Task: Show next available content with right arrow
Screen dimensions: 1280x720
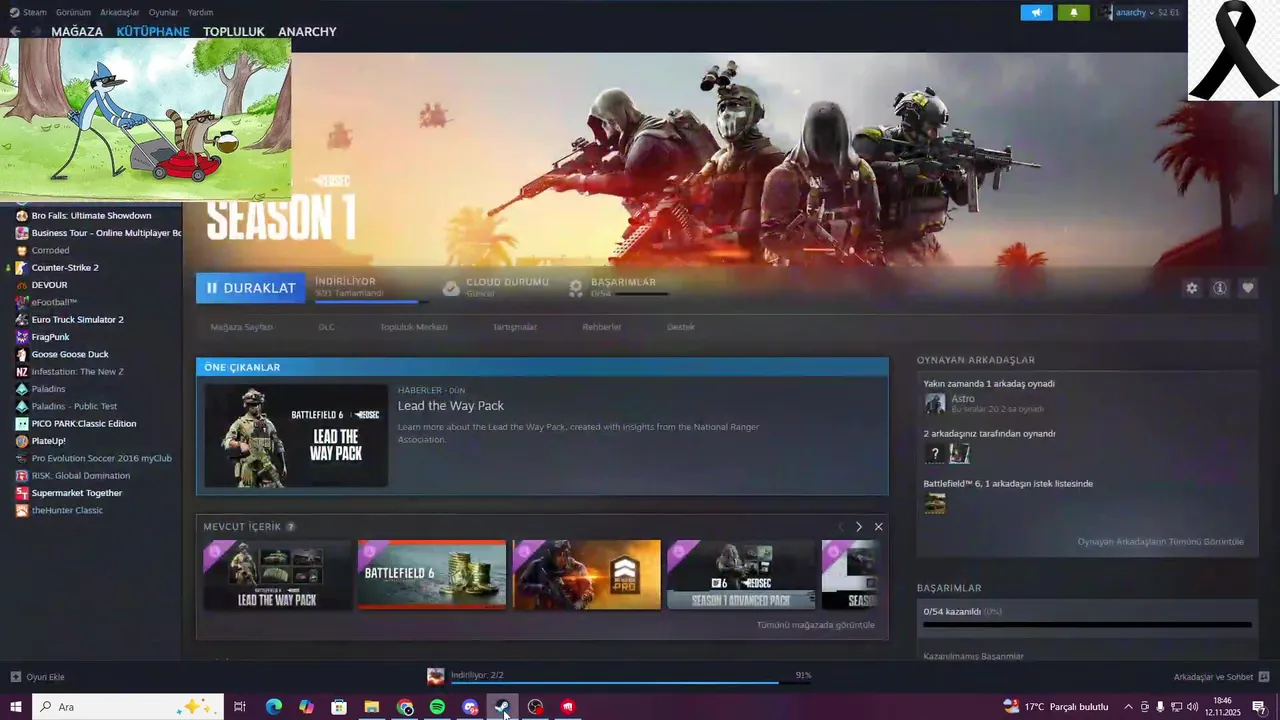Action: (x=858, y=527)
